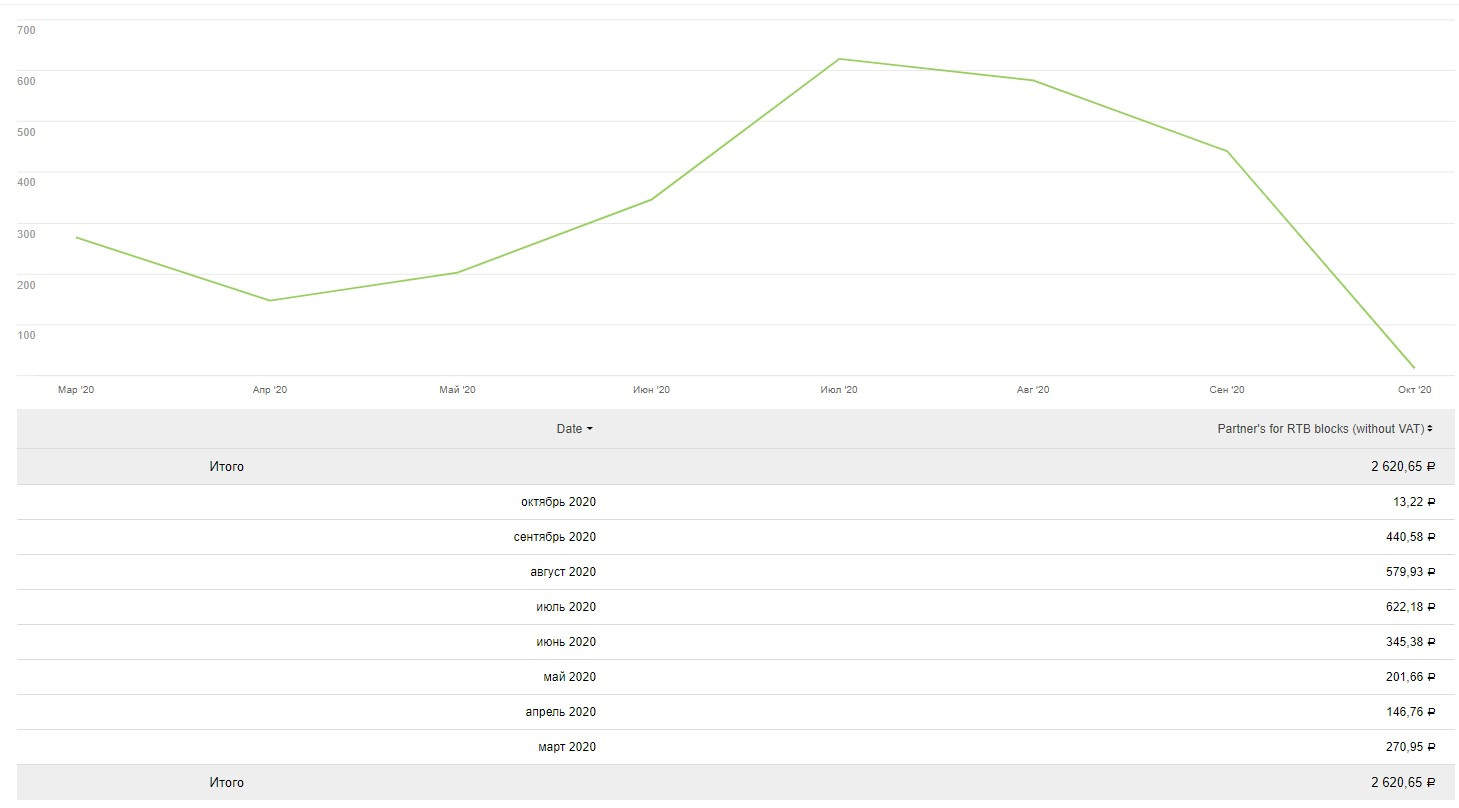Image resolution: width=1459 pixels, height=808 pixels.
Task: Click the Авг '20 x-axis label
Action: coord(1033,390)
